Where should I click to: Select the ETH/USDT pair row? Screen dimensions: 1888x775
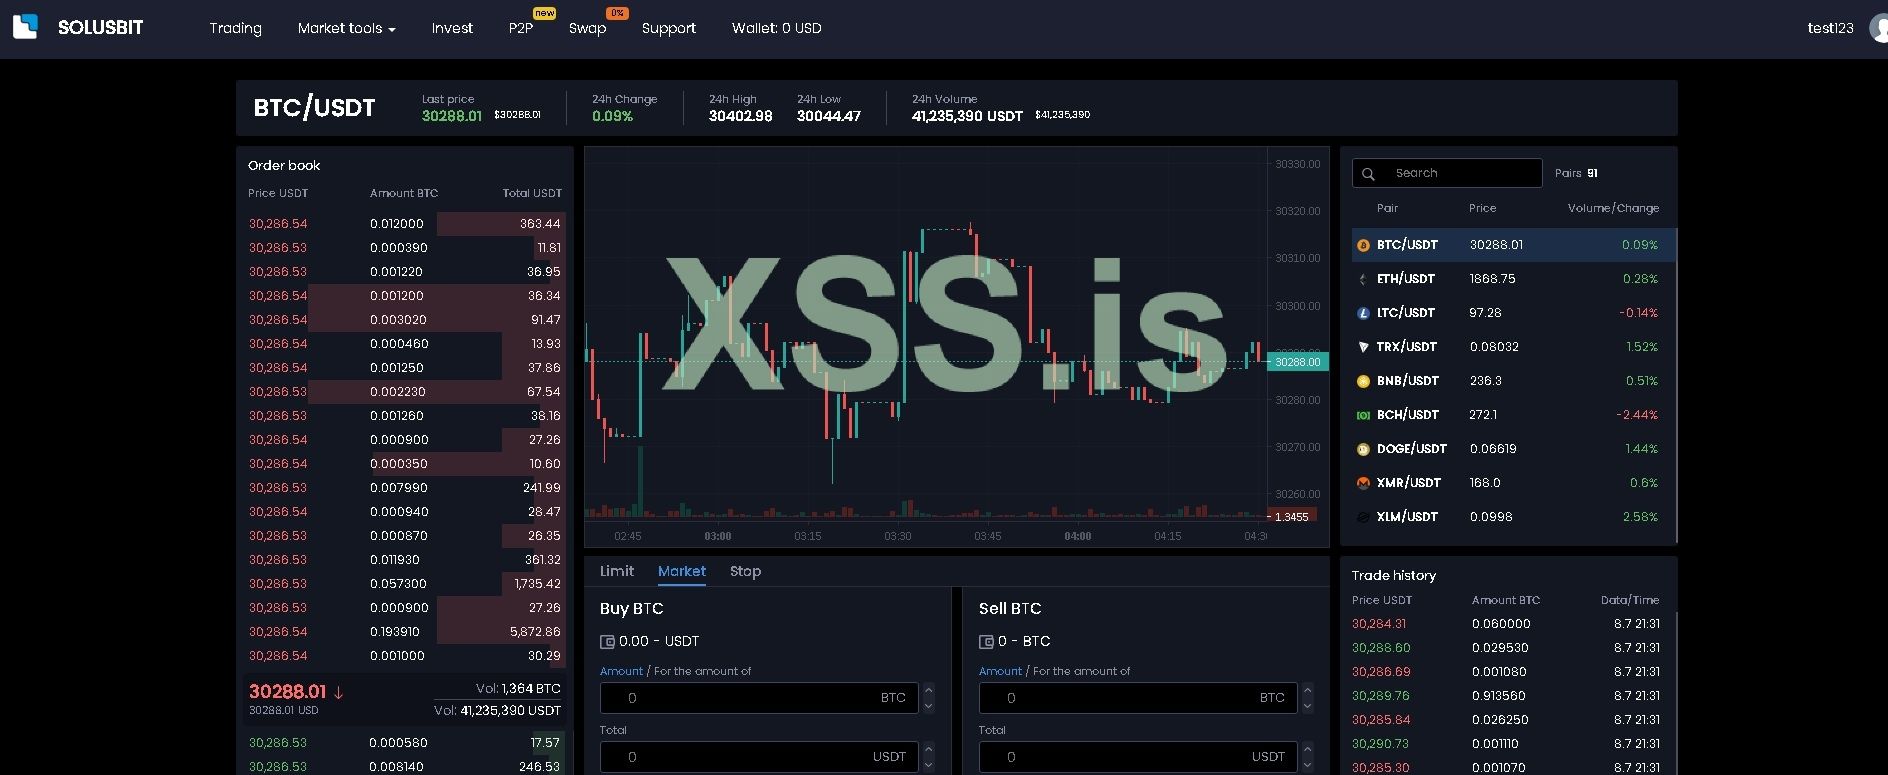pyautogui.click(x=1513, y=279)
